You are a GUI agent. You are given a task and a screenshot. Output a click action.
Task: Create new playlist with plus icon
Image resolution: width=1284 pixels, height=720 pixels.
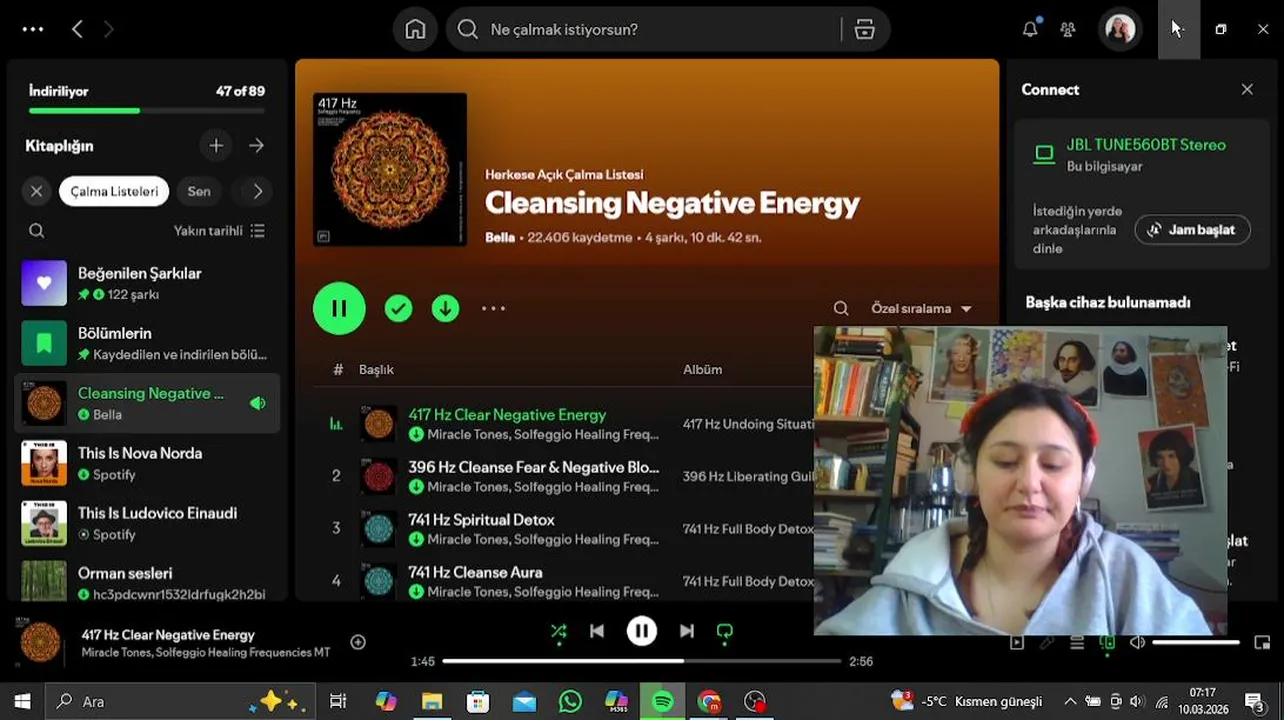(x=216, y=145)
